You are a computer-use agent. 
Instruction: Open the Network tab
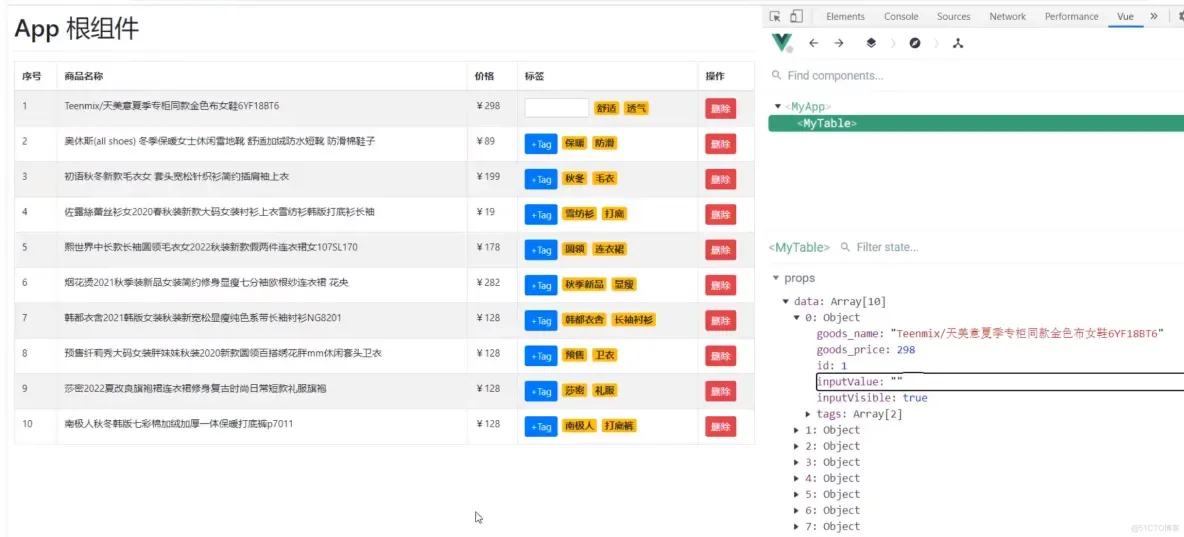[1007, 17]
